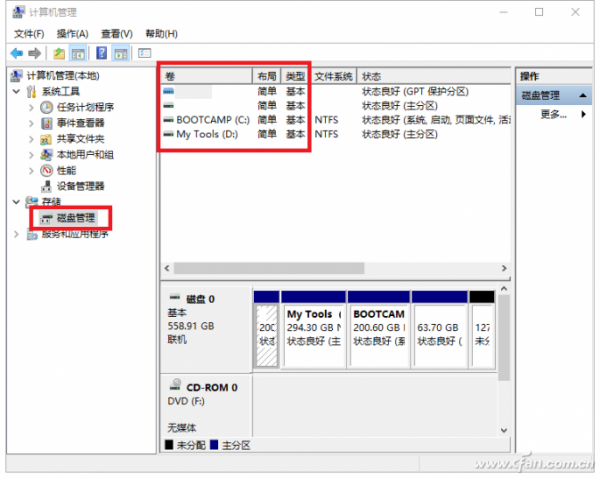The image size is (600, 478).
Task: Open the 文件(F) menu
Action: (30, 34)
